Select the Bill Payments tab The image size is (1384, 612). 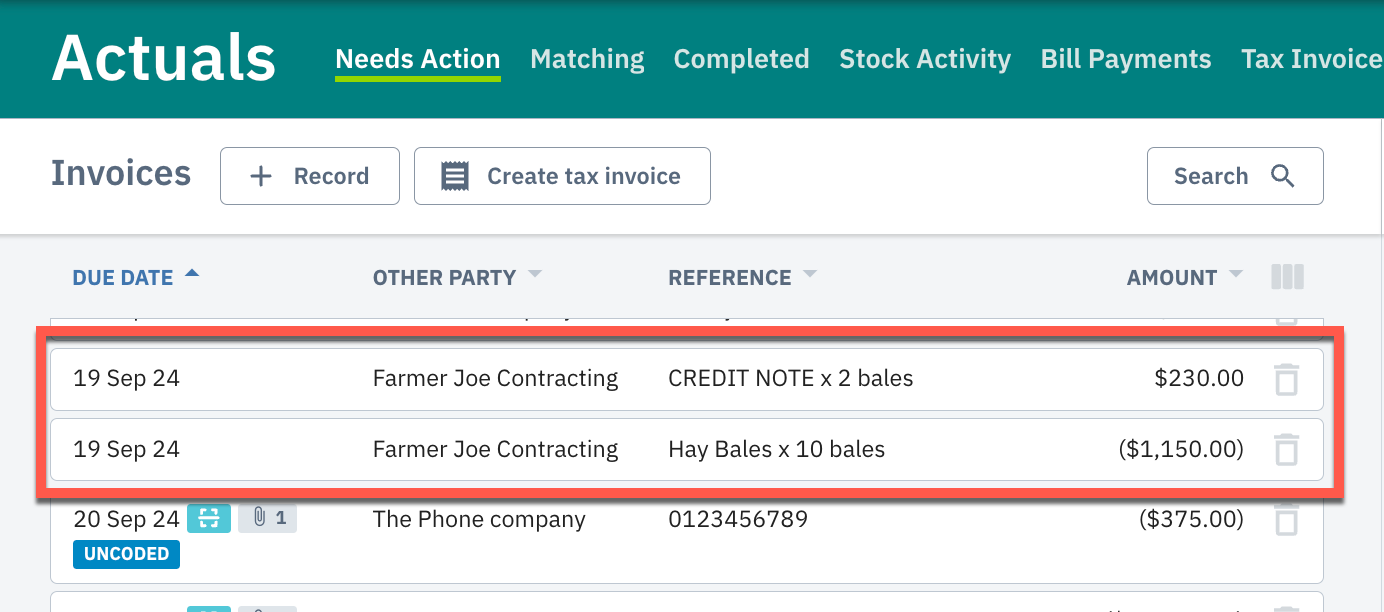1126,59
